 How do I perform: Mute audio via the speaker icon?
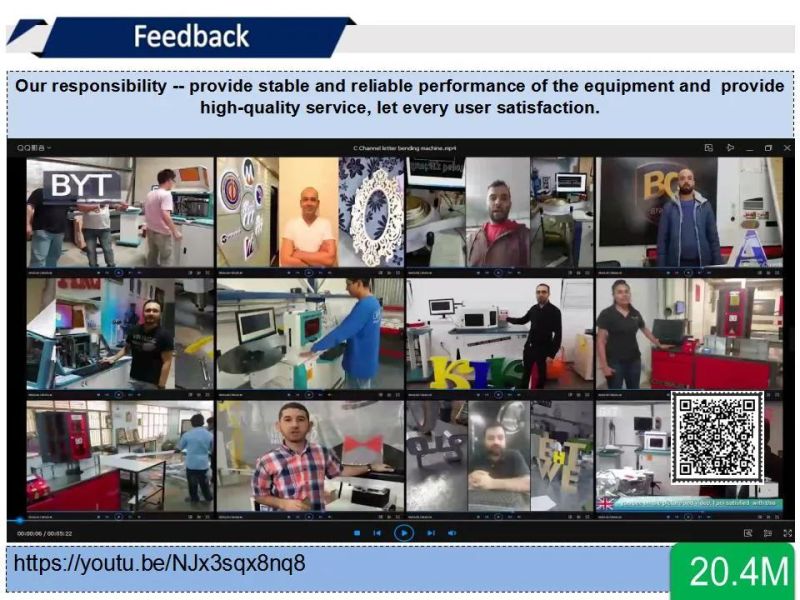452,533
